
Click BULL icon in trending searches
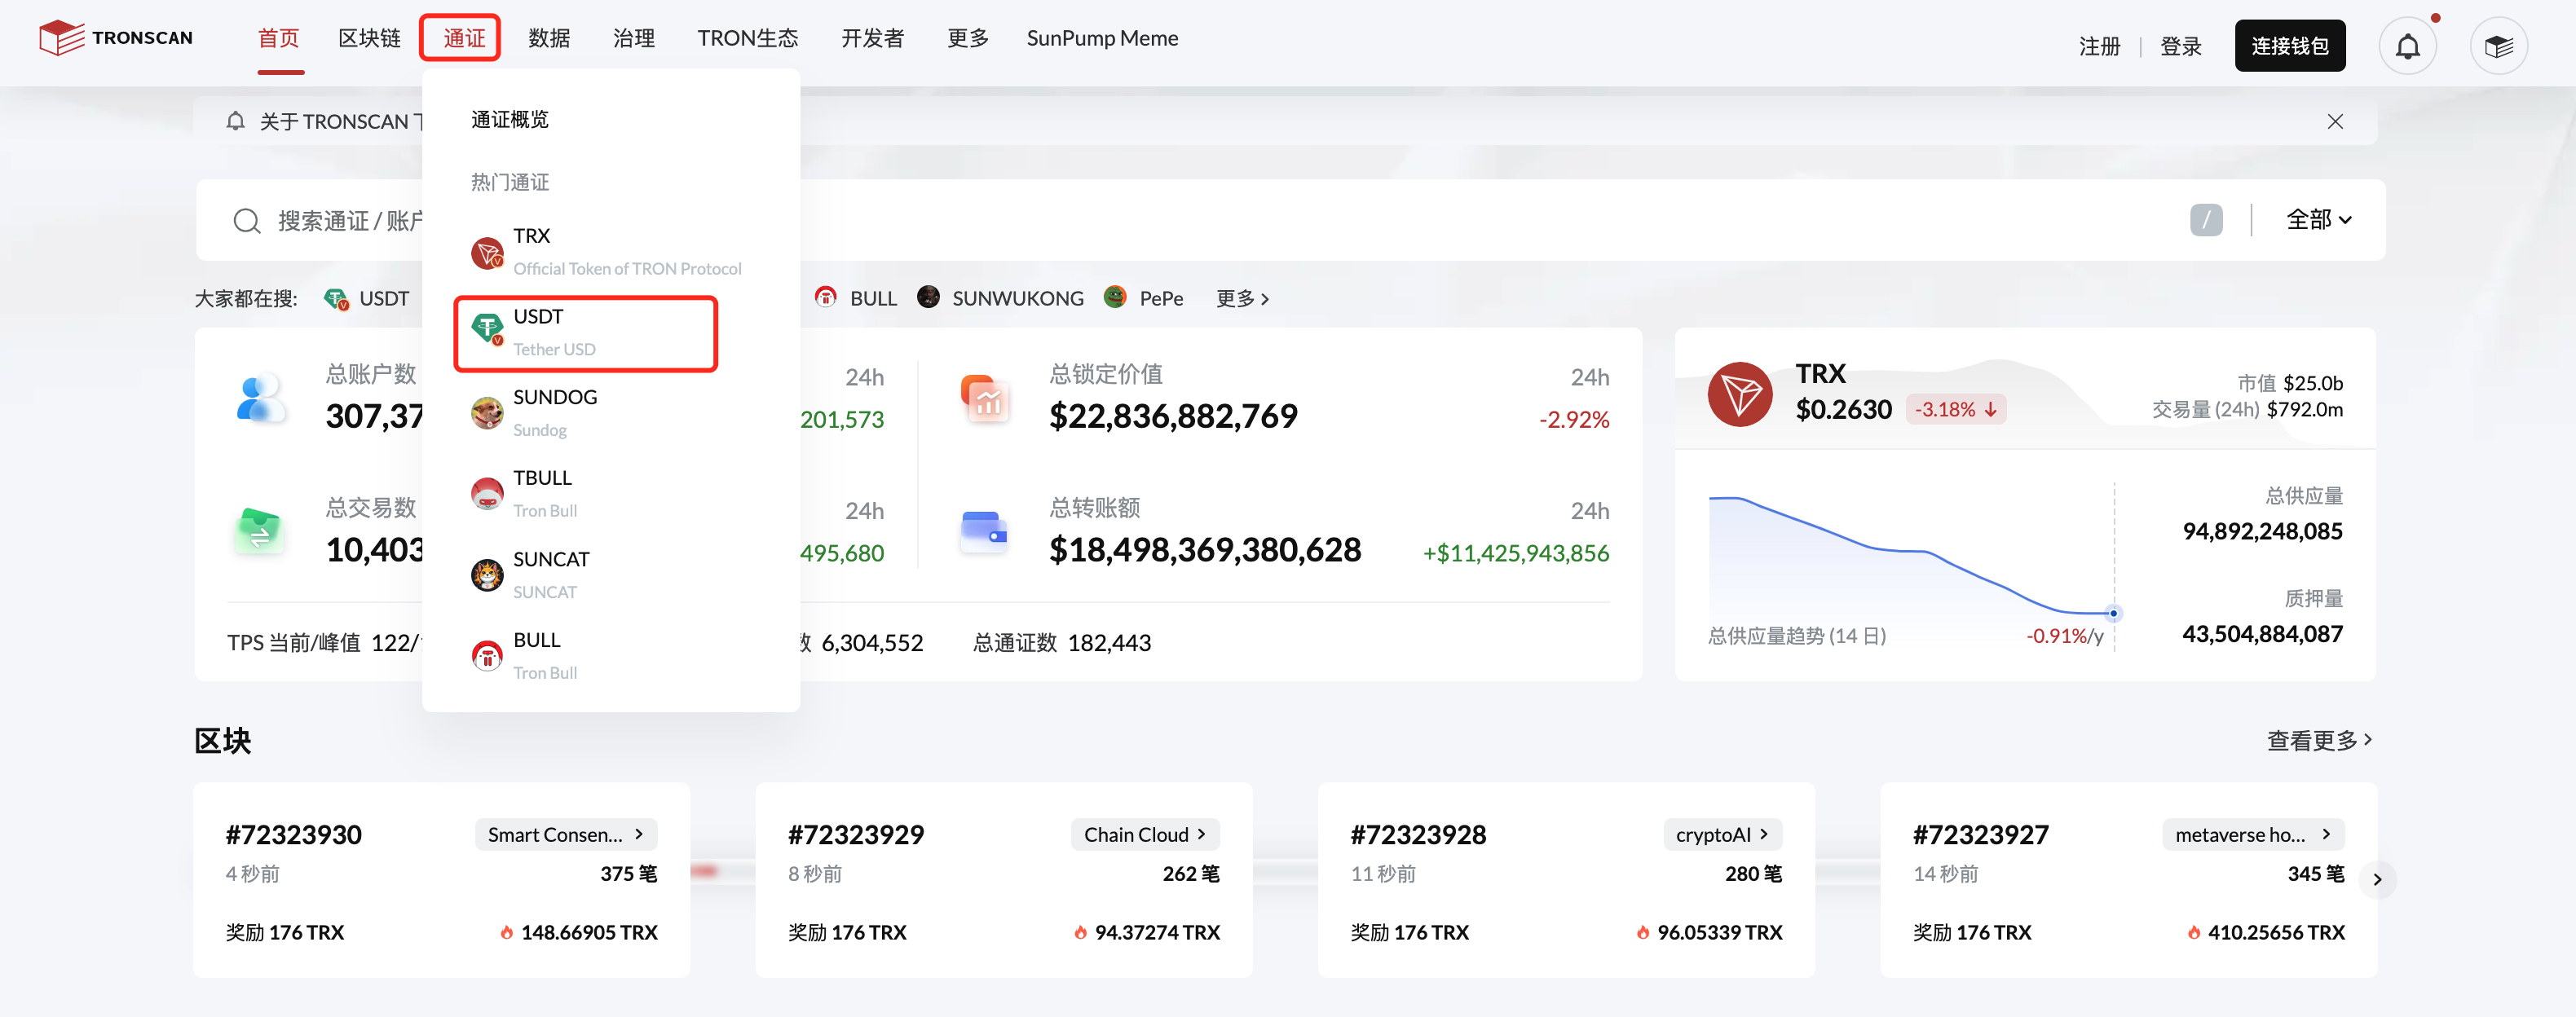[x=826, y=297]
